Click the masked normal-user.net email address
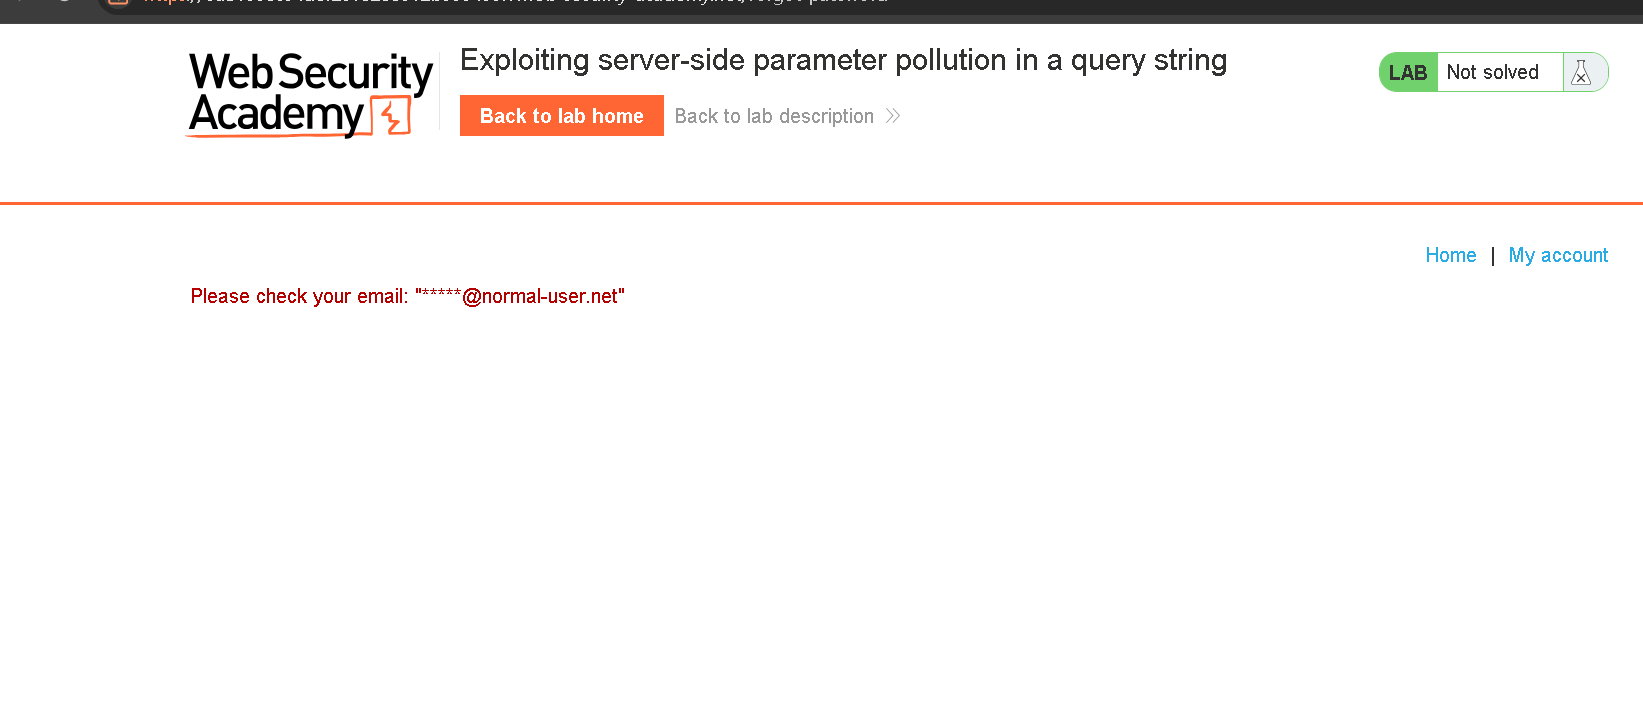 click(521, 296)
